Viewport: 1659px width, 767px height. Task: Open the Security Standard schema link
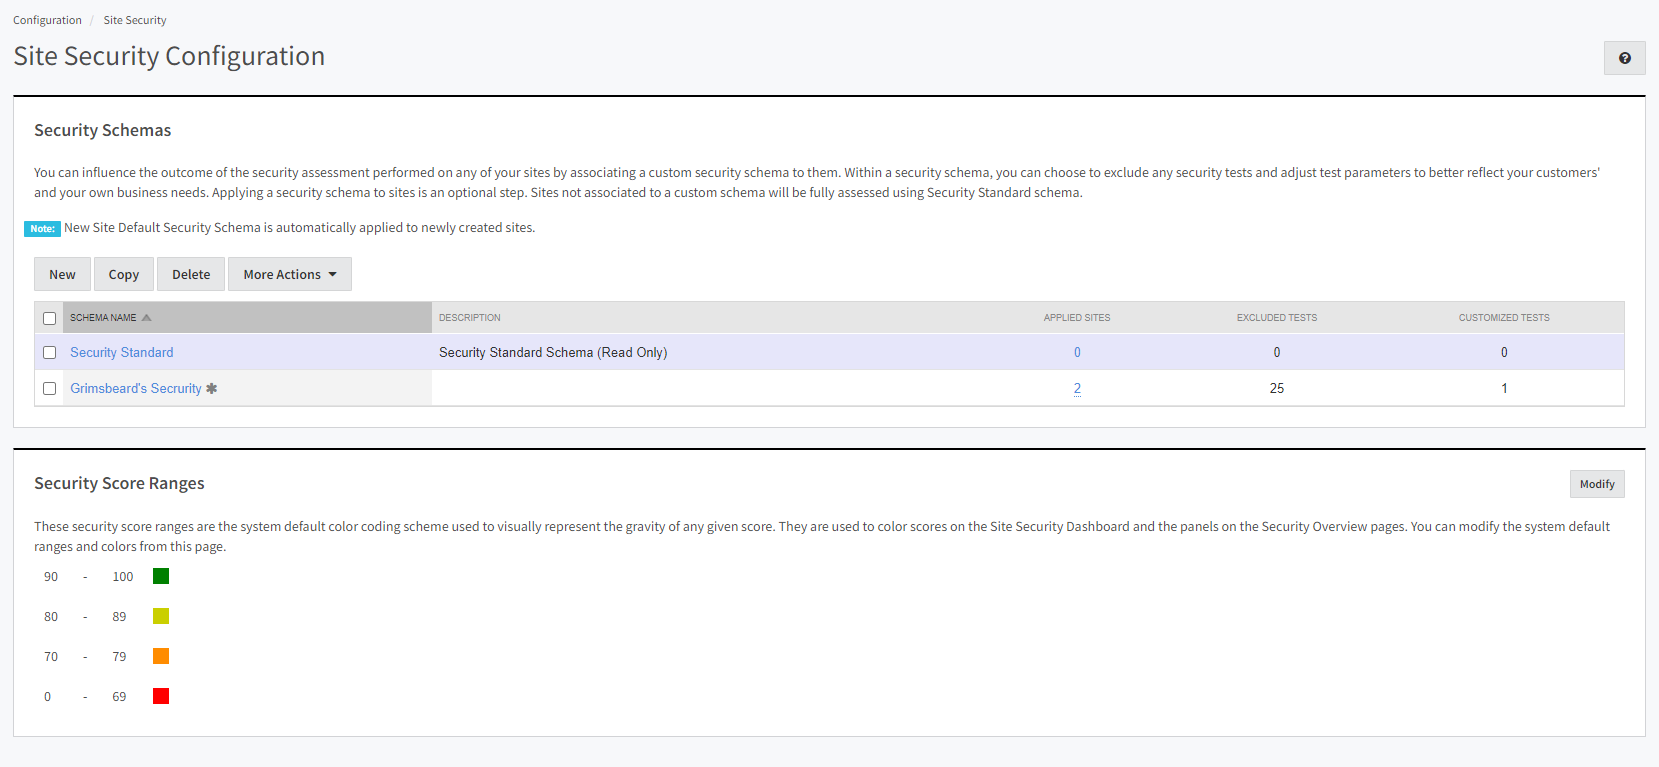click(x=121, y=352)
